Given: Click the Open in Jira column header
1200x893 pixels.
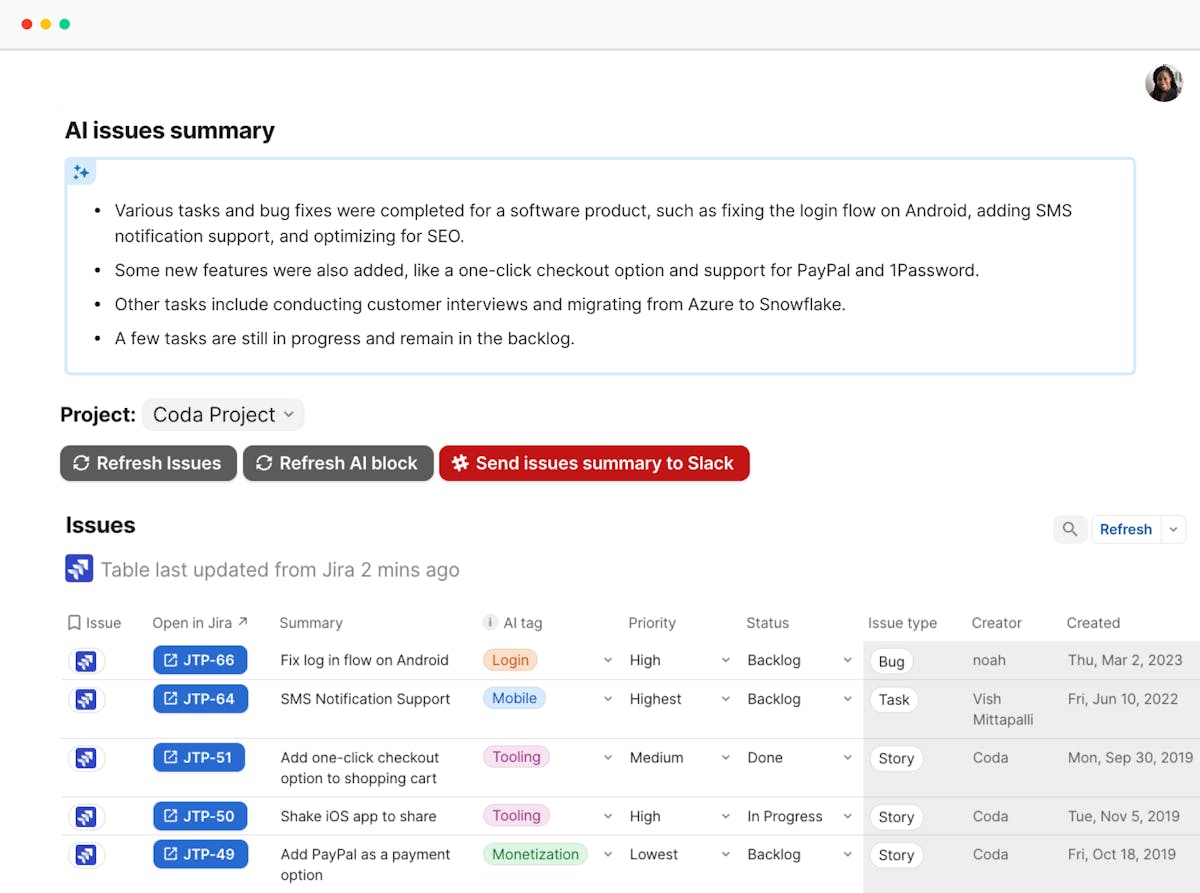Looking at the screenshot, I should coord(200,622).
